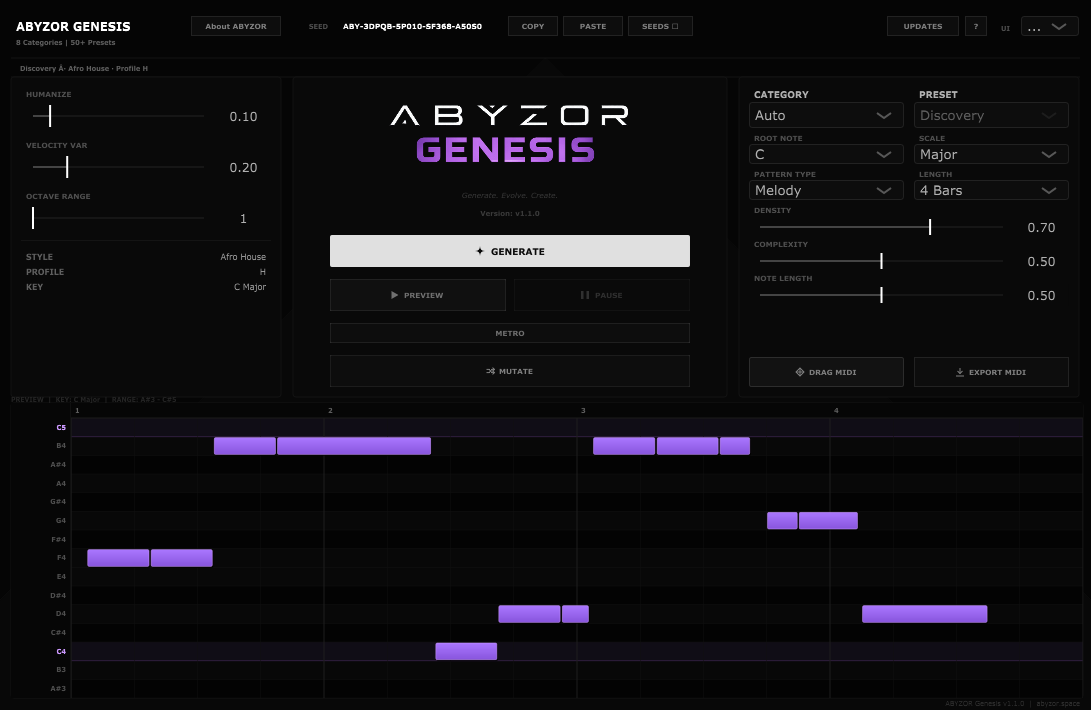This screenshot has width=1091, height=710.
Task: Open the Length dropdown showing 4 Bars
Action: [x=991, y=190]
